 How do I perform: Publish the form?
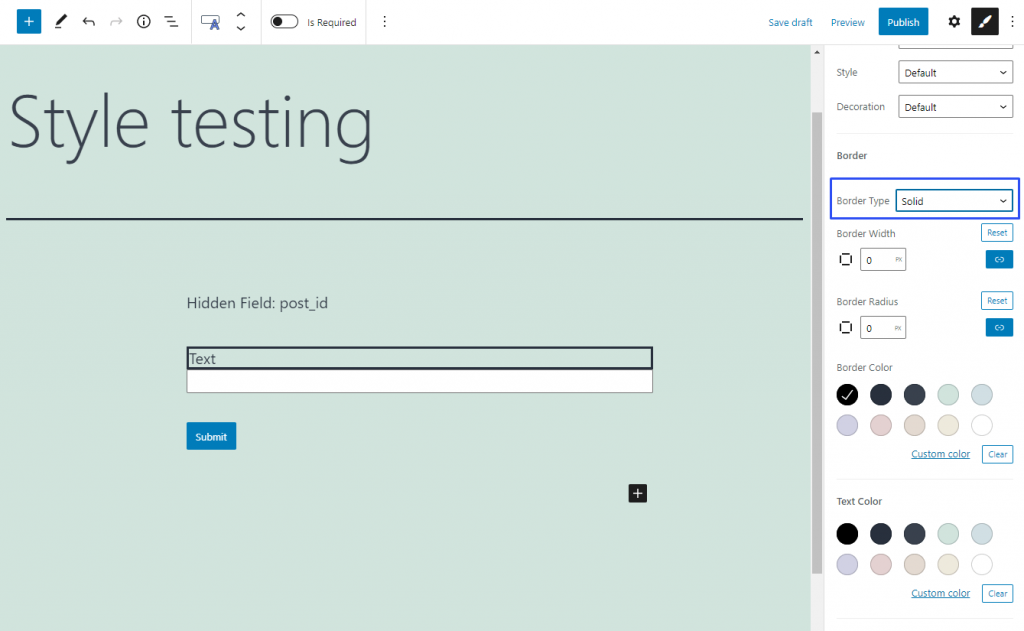(x=903, y=22)
